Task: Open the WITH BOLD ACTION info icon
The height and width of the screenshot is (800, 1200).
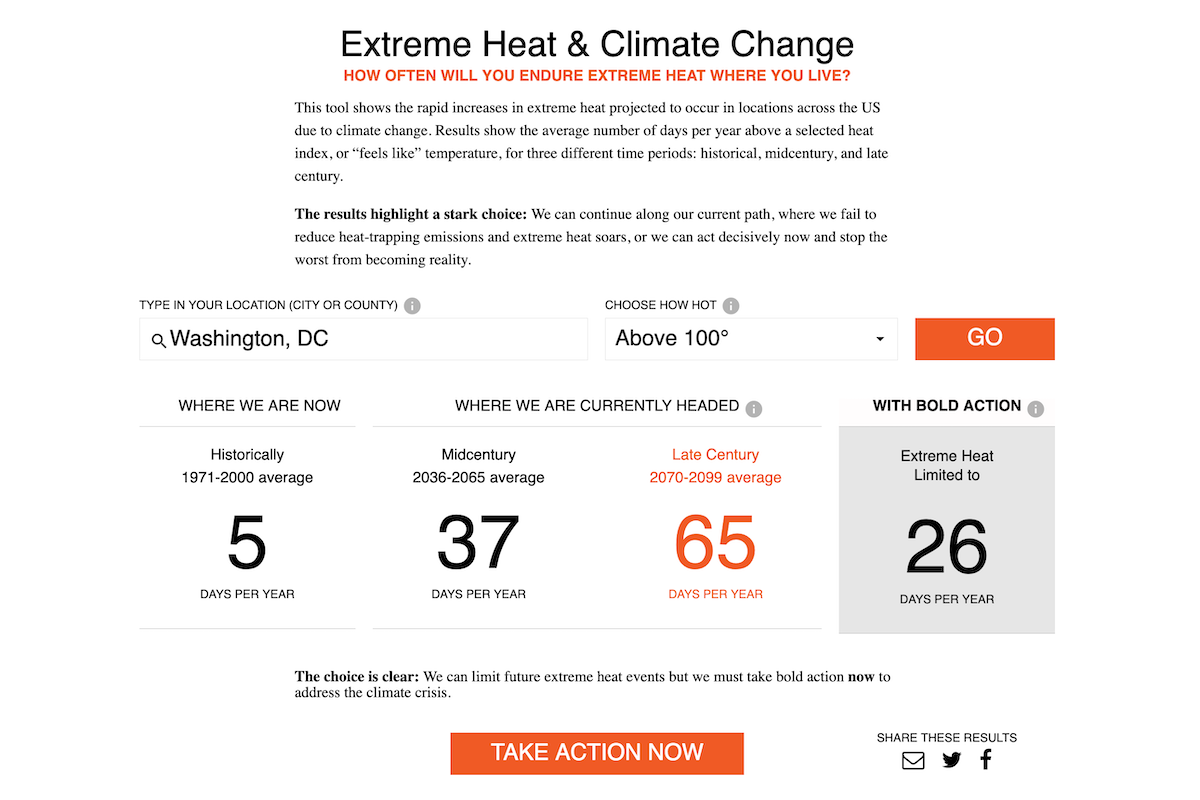Action: [1037, 406]
